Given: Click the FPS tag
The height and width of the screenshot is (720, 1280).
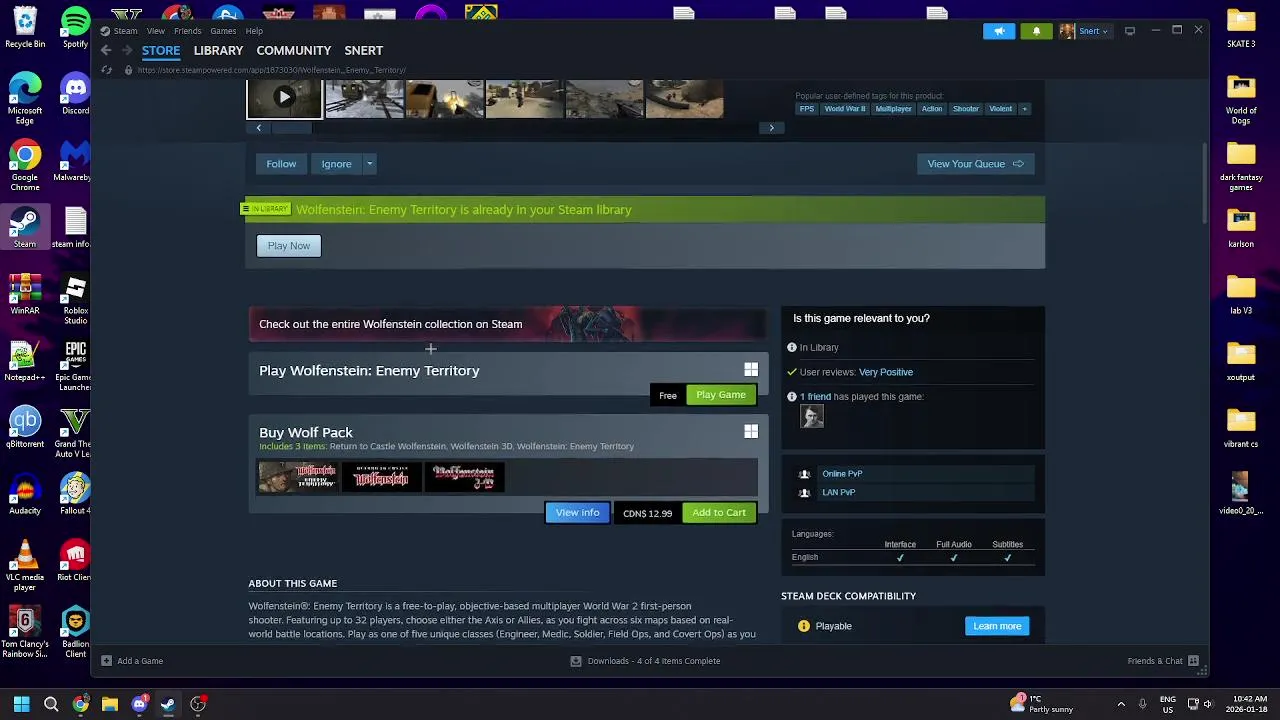Looking at the screenshot, I should 807,109.
